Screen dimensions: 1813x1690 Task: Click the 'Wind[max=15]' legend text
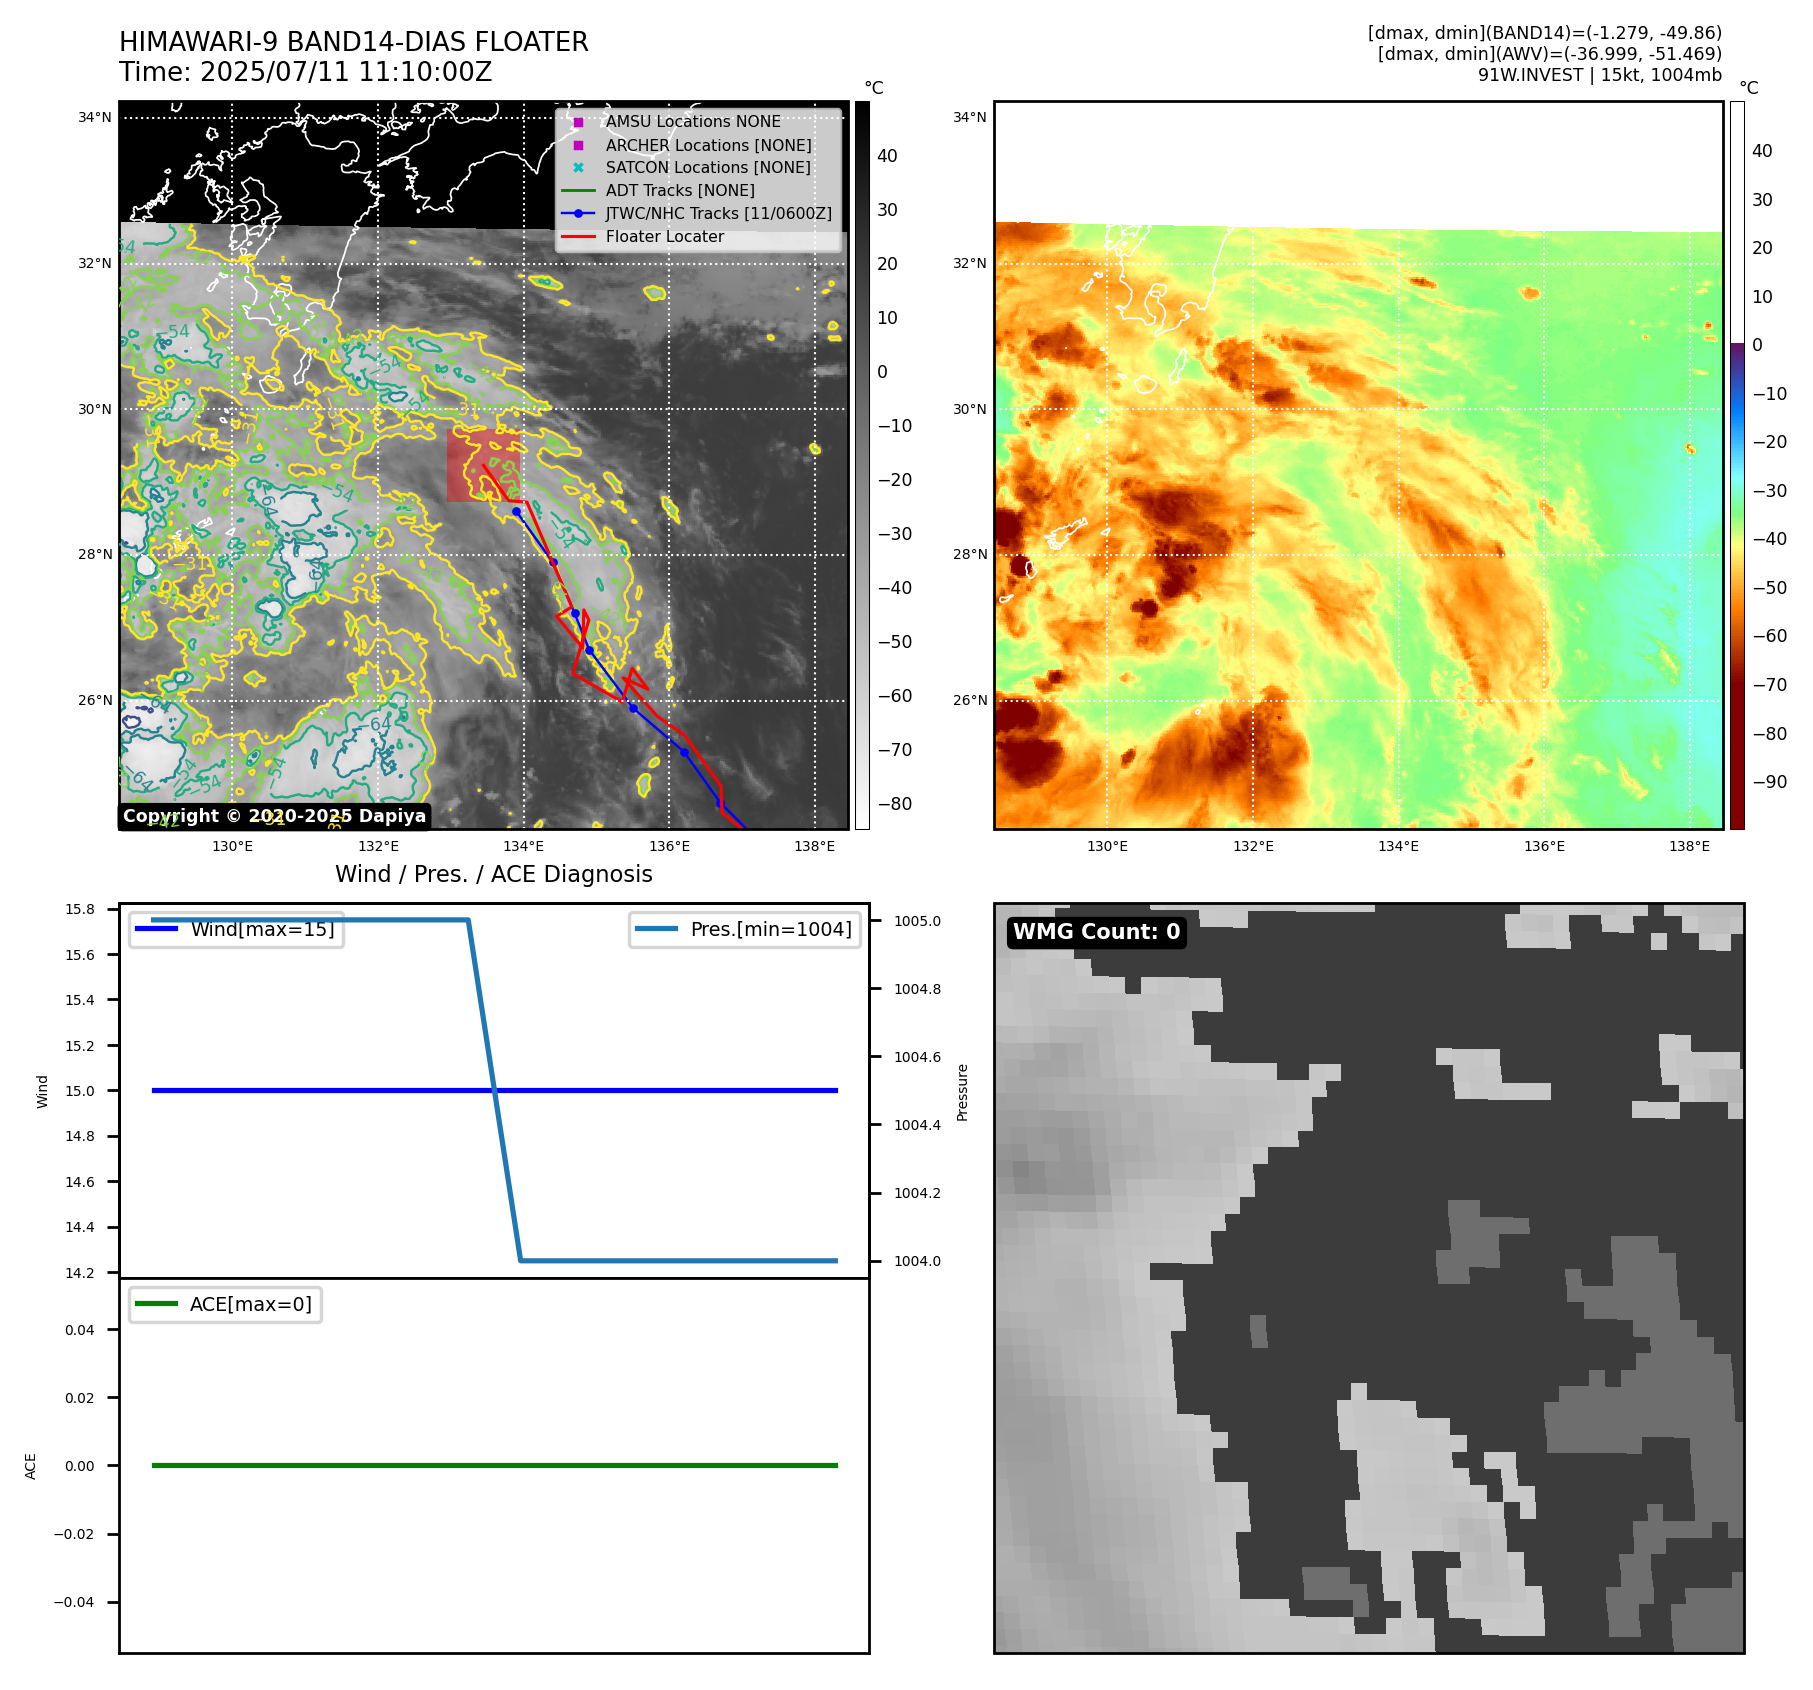click(x=263, y=929)
